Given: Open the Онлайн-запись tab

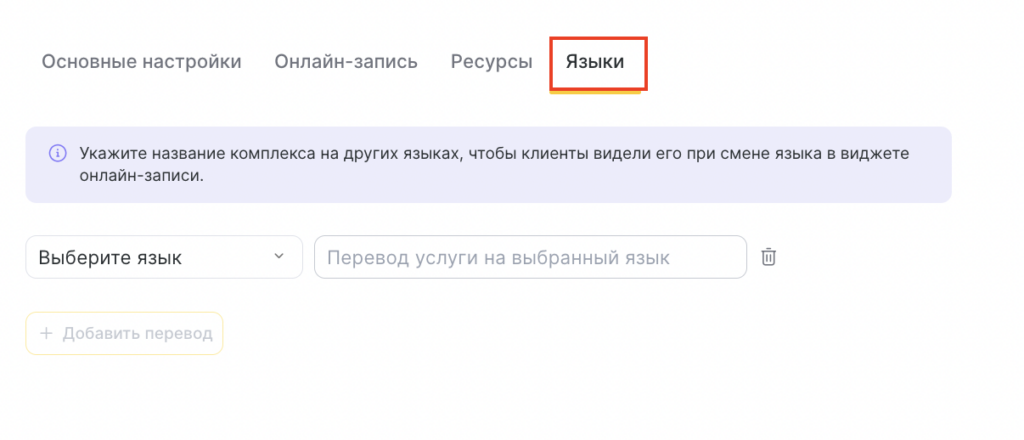Looking at the screenshot, I should tap(346, 61).
